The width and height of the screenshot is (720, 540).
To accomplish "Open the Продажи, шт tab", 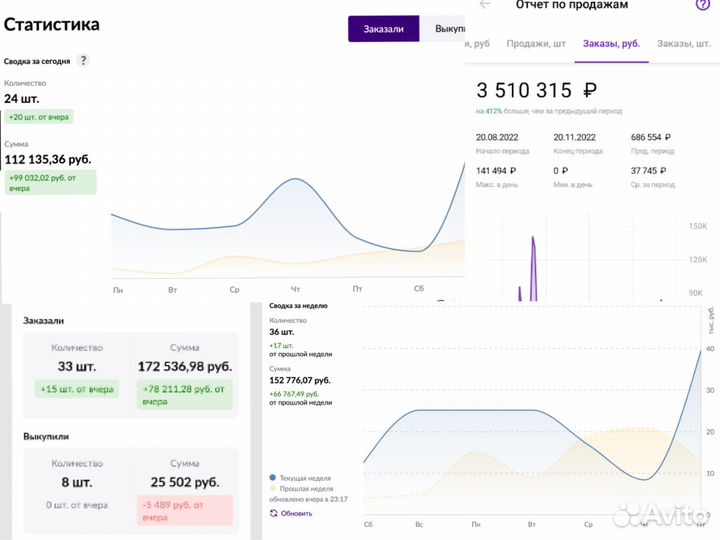I will coord(536,43).
